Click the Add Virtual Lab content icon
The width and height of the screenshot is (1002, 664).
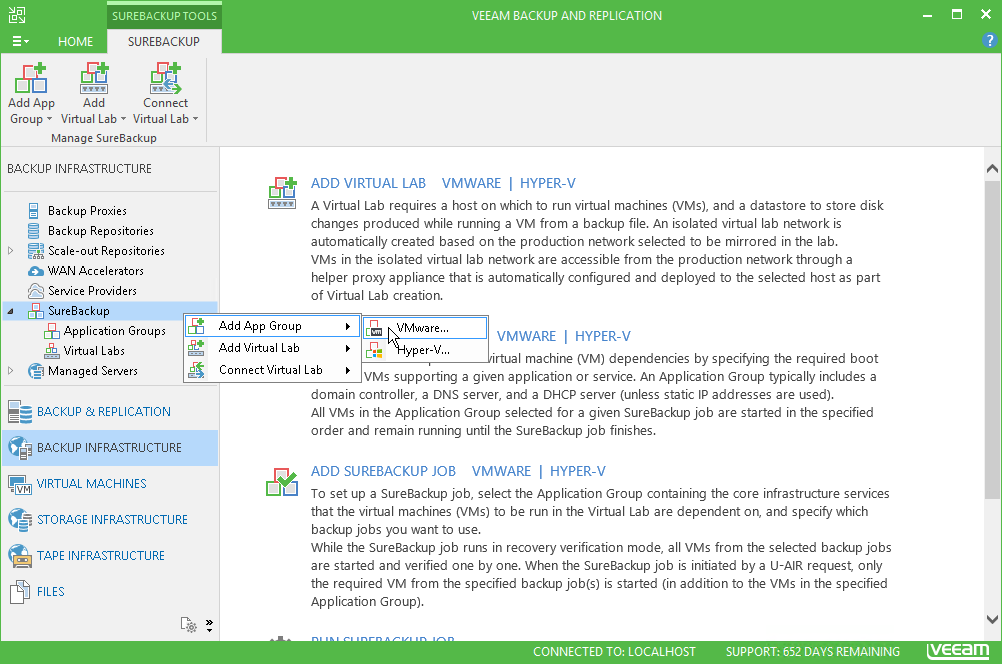tap(282, 193)
